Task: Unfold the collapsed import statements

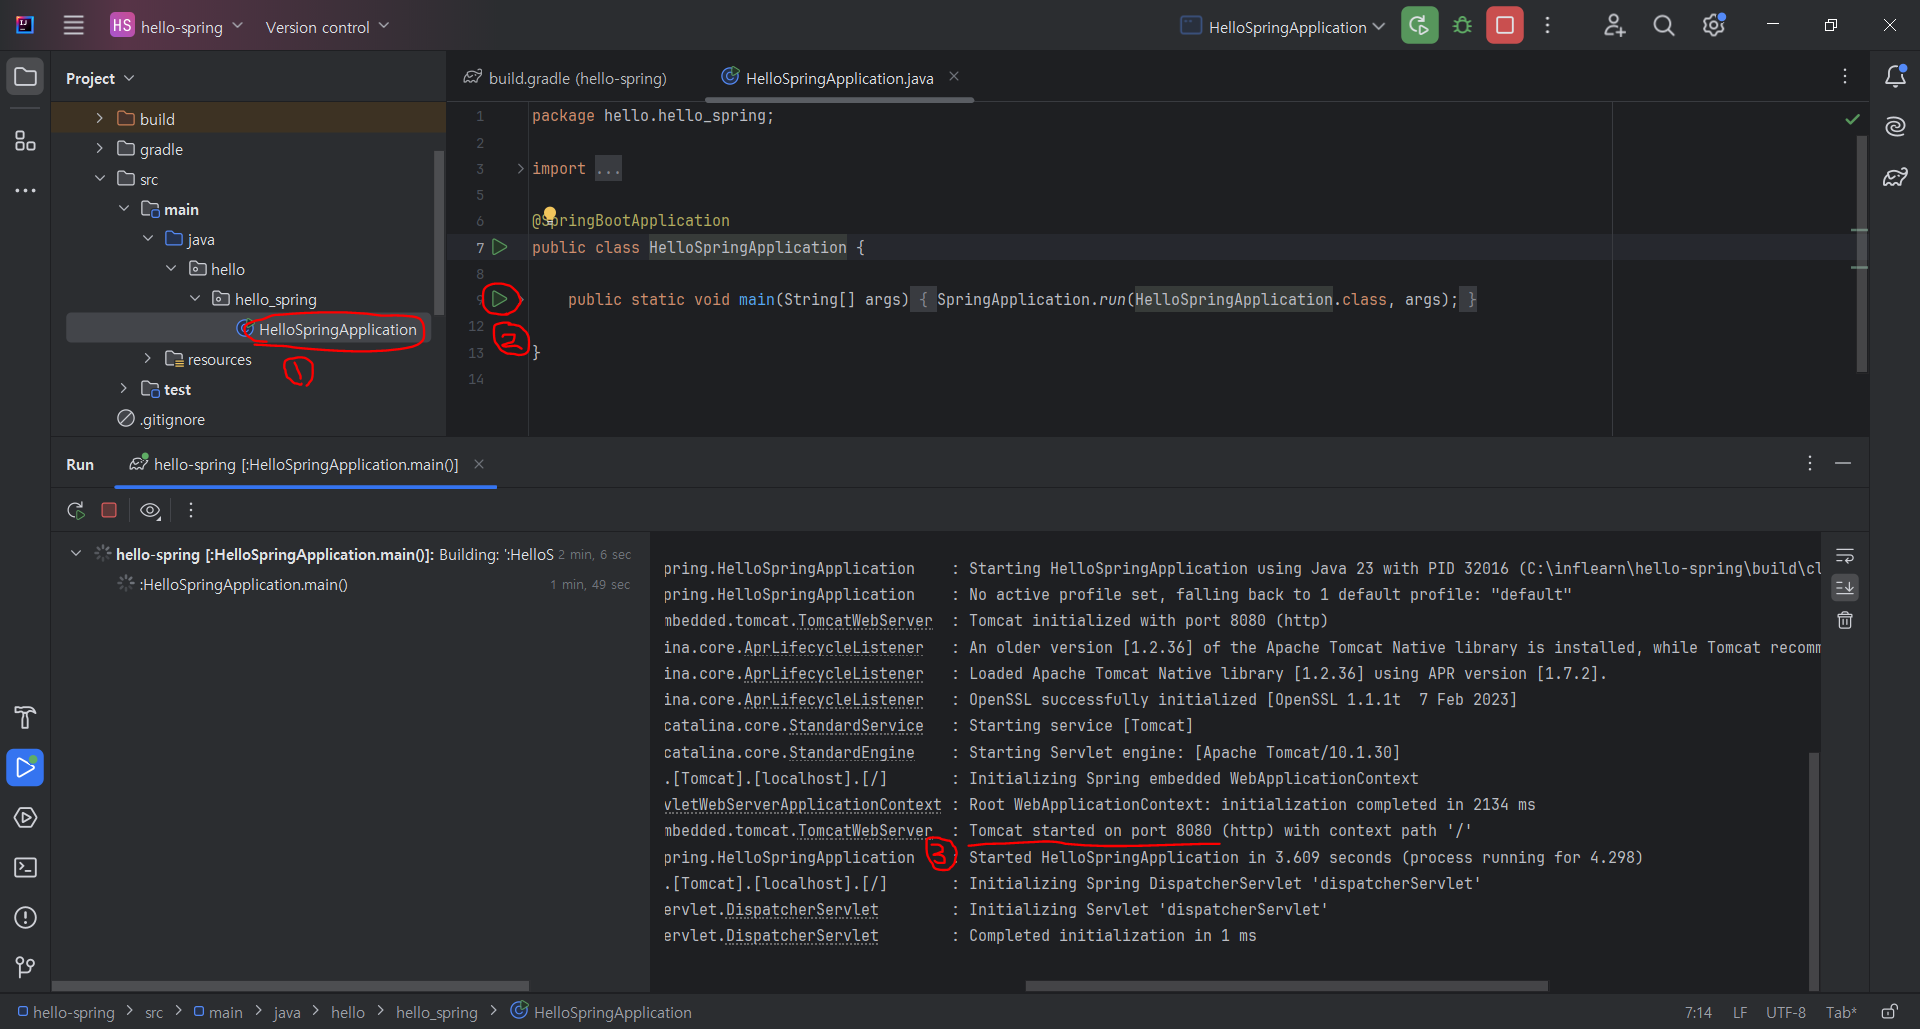Action: tap(521, 168)
